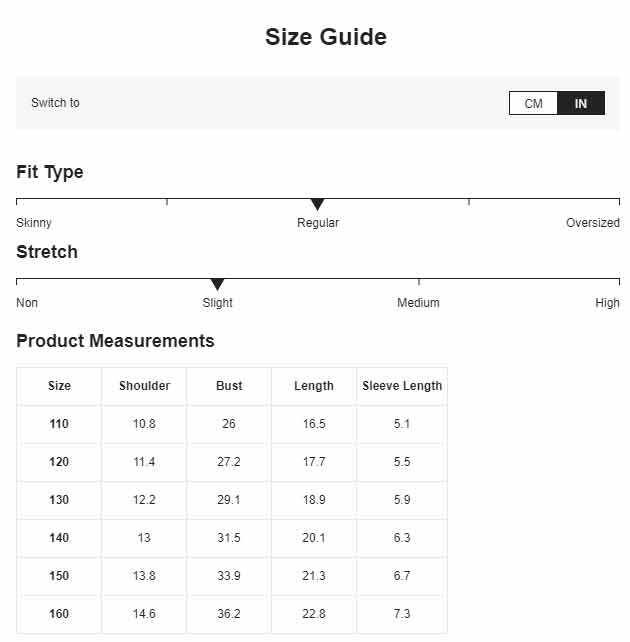
Task: Click the Size column header
Action: (x=59, y=386)
